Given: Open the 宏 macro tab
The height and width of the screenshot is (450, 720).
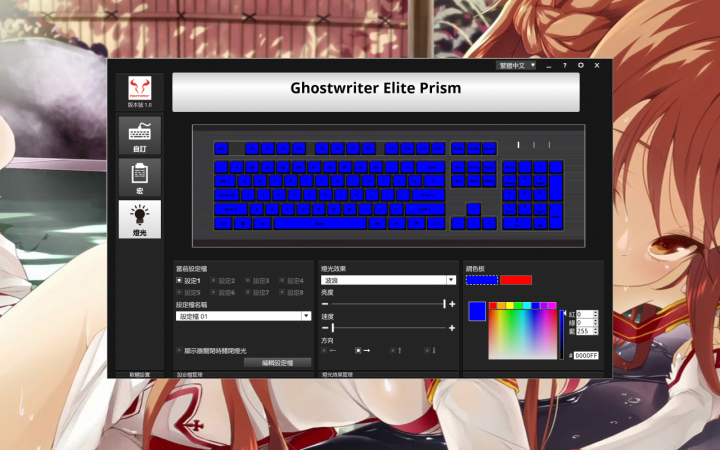Looking at the screenshot, I should (x=140, y=177).
